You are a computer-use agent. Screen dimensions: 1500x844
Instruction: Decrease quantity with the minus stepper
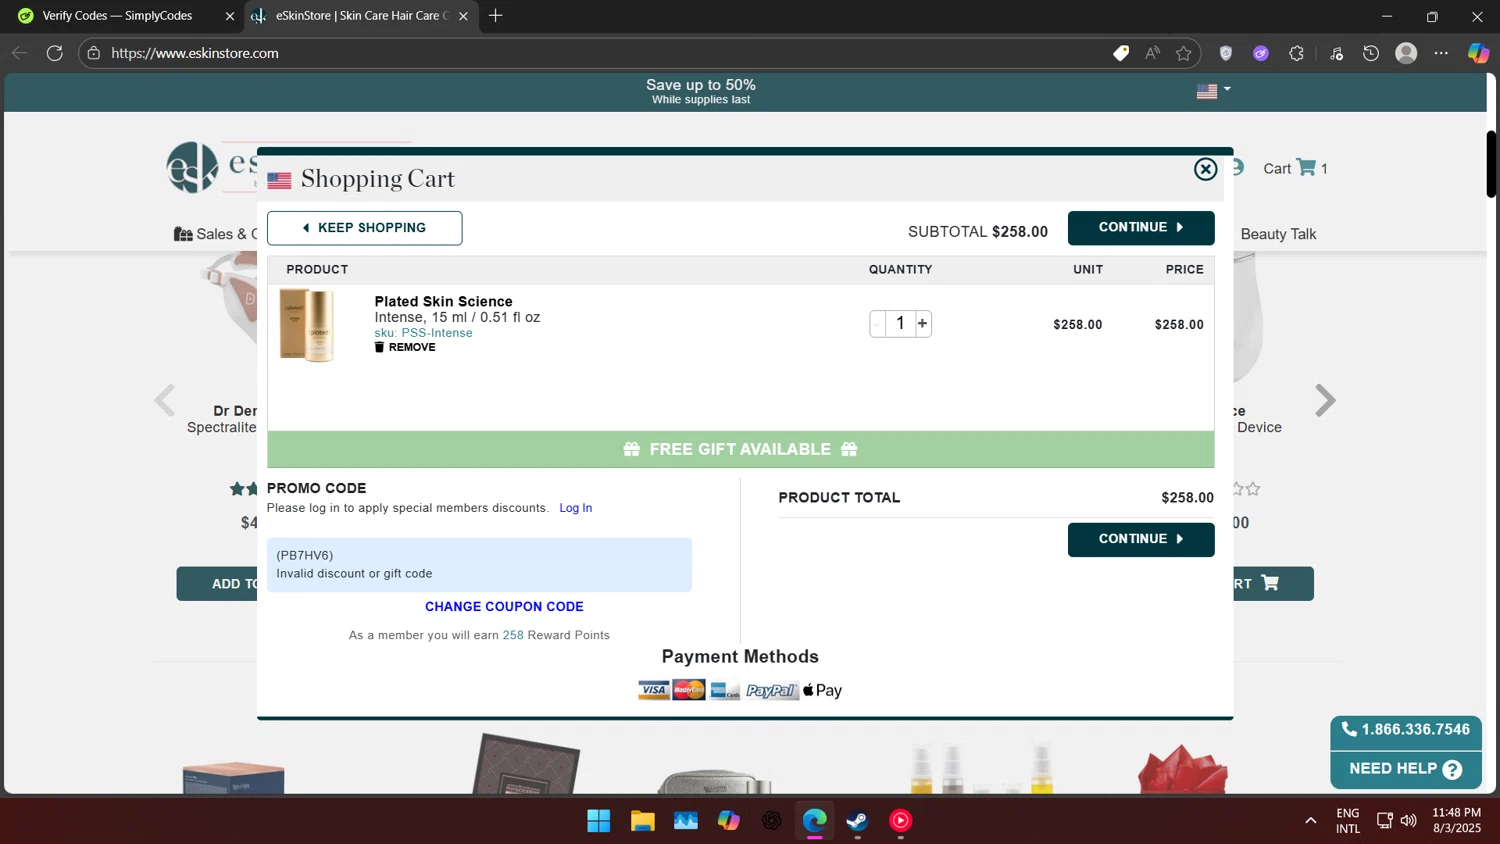(x=877, y=323)
